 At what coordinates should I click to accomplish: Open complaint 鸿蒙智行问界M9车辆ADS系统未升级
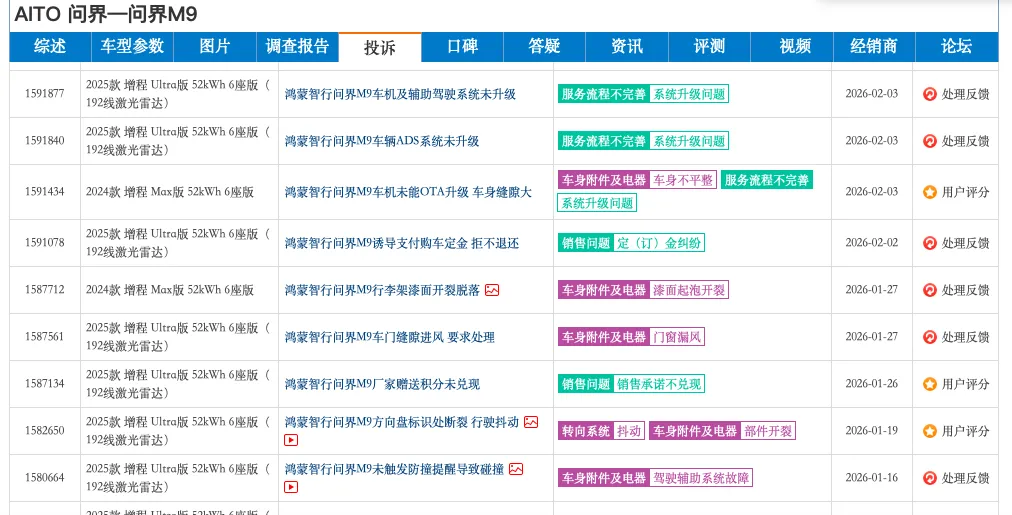(382, 141)
